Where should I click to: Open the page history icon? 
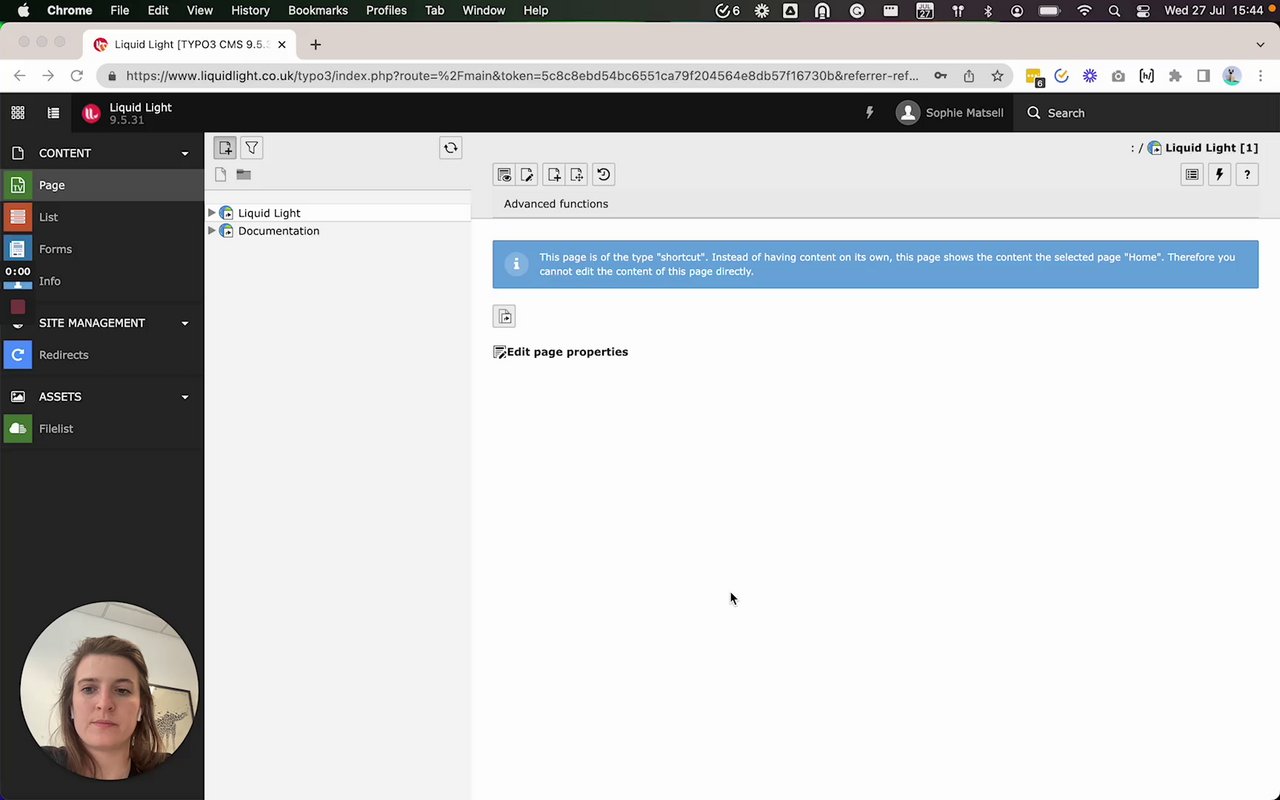pyautogui.click(x=603, y=175)
